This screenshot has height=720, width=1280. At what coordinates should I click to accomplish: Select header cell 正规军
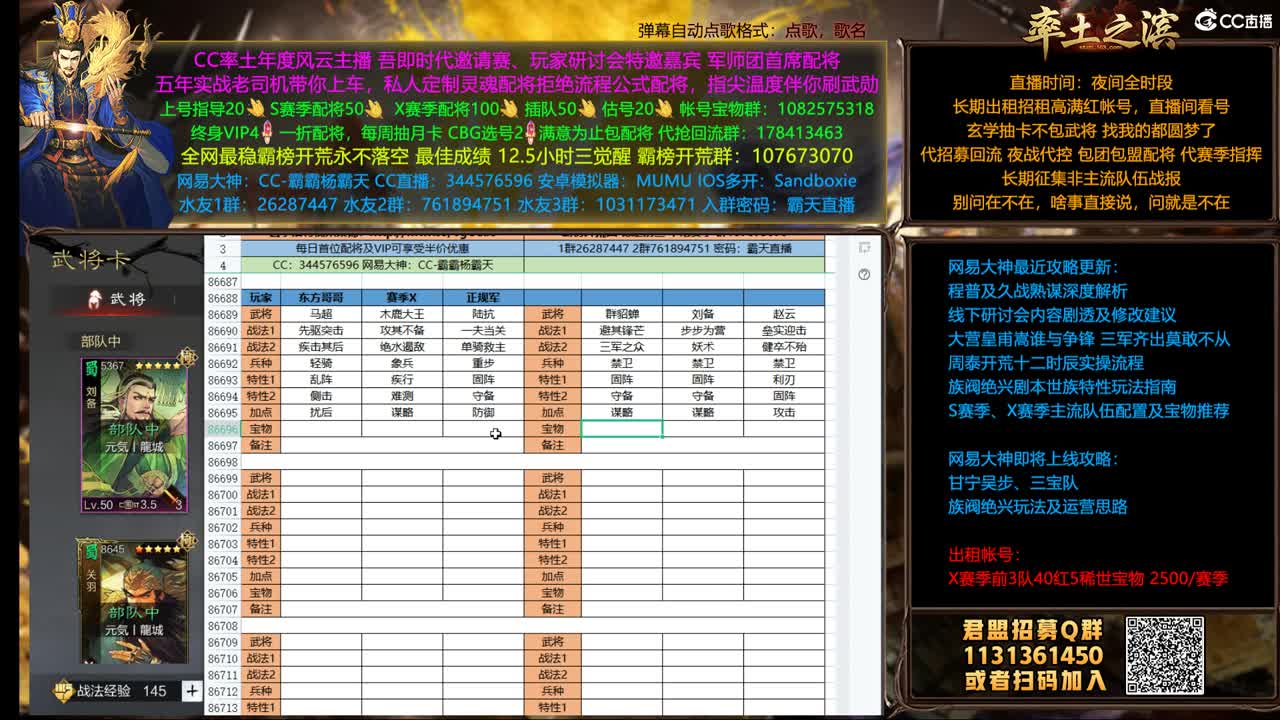click(483, 298)
